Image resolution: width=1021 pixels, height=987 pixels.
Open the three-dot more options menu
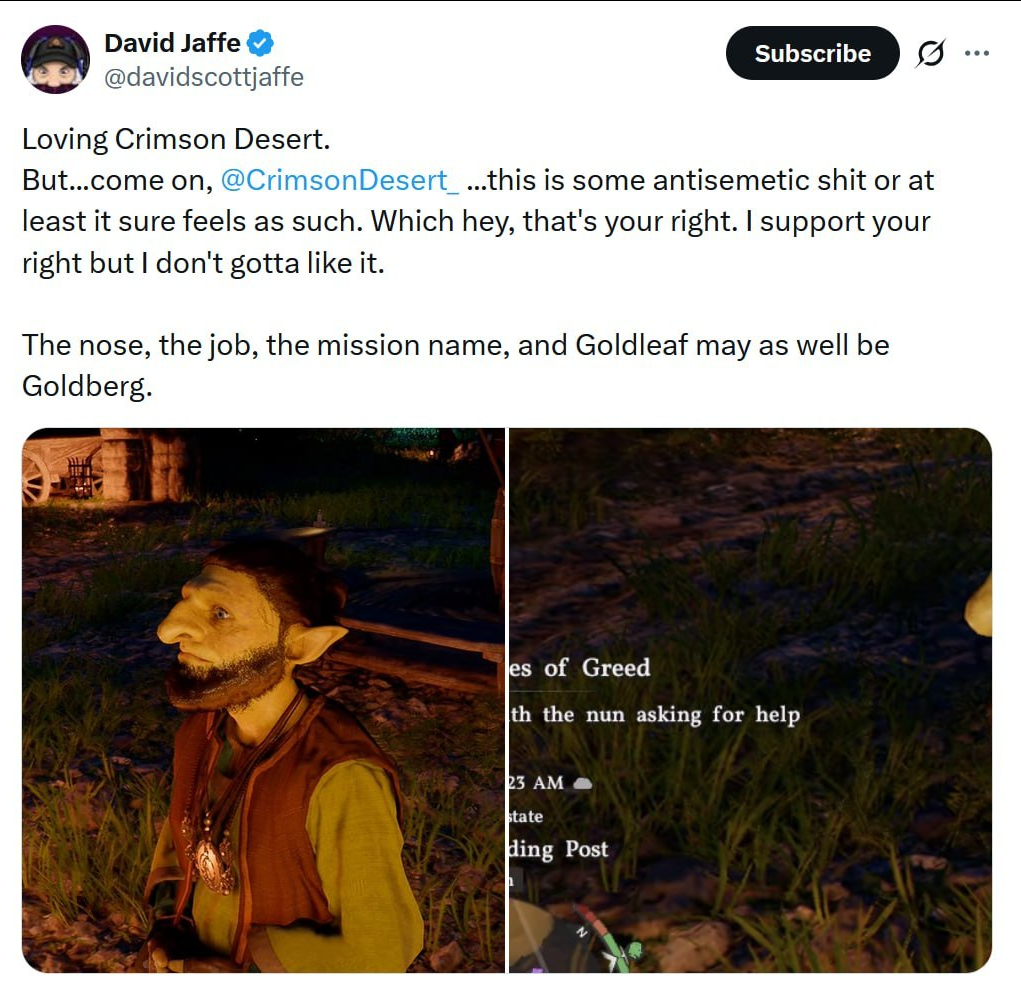(x=977, y=53)
